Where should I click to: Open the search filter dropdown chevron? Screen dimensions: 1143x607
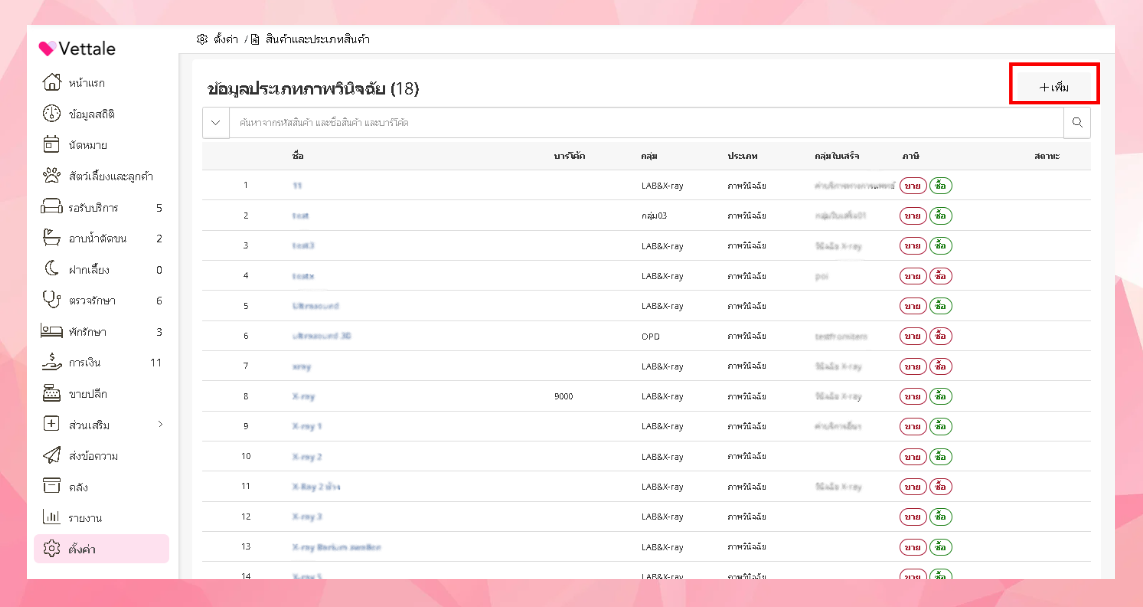tap(216, 122)
